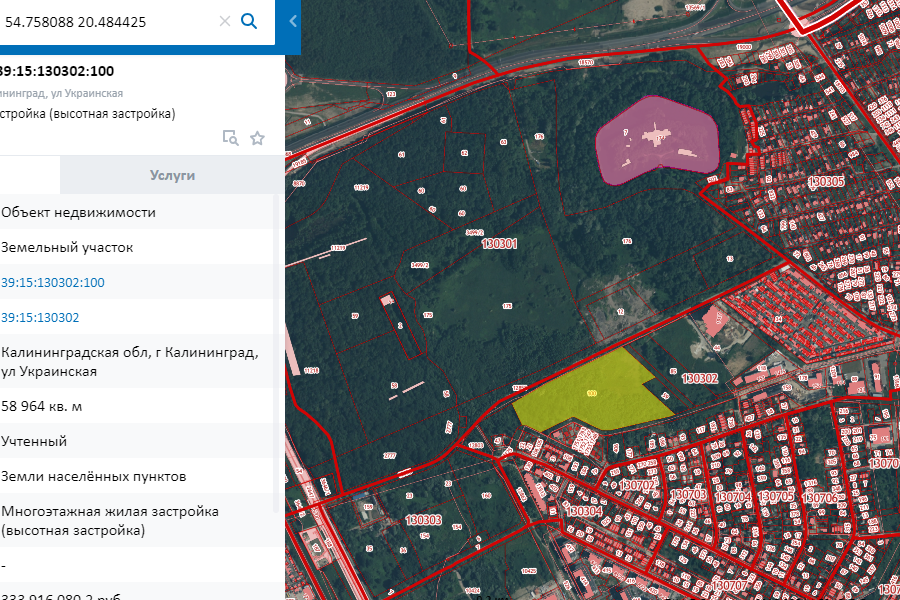This screenshot has height=600, width=900.
Task: Click the 130305 quarter label on the map
Action: click(x=825, y=182)
